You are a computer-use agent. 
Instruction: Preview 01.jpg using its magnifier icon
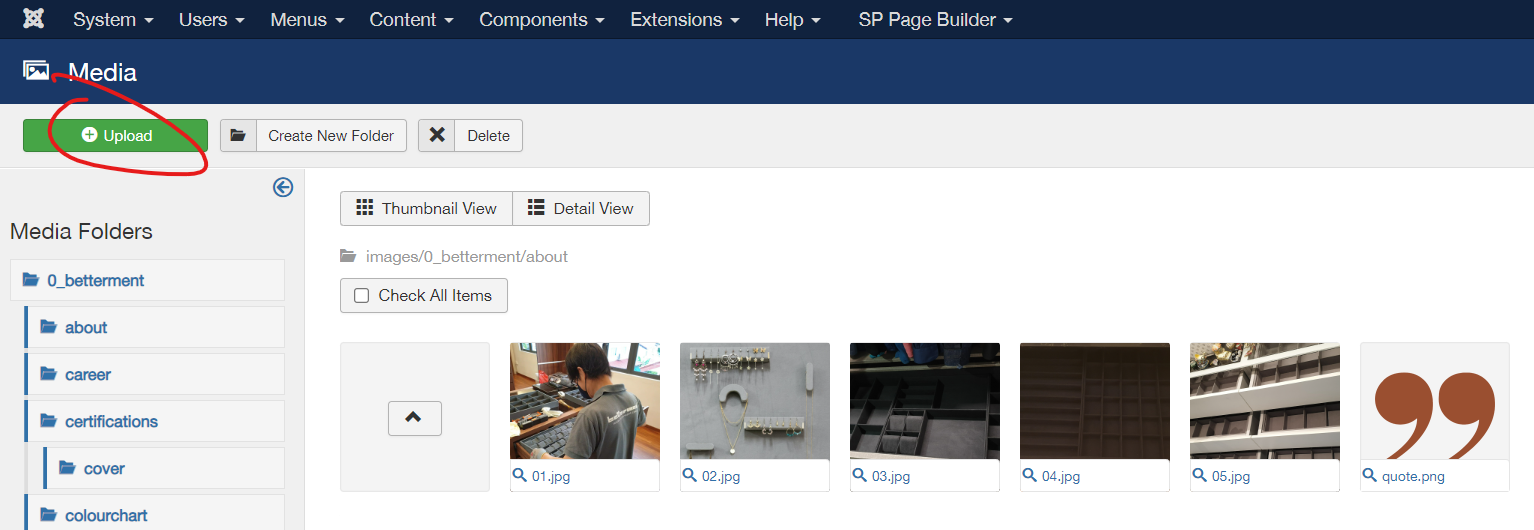point(520,476)
